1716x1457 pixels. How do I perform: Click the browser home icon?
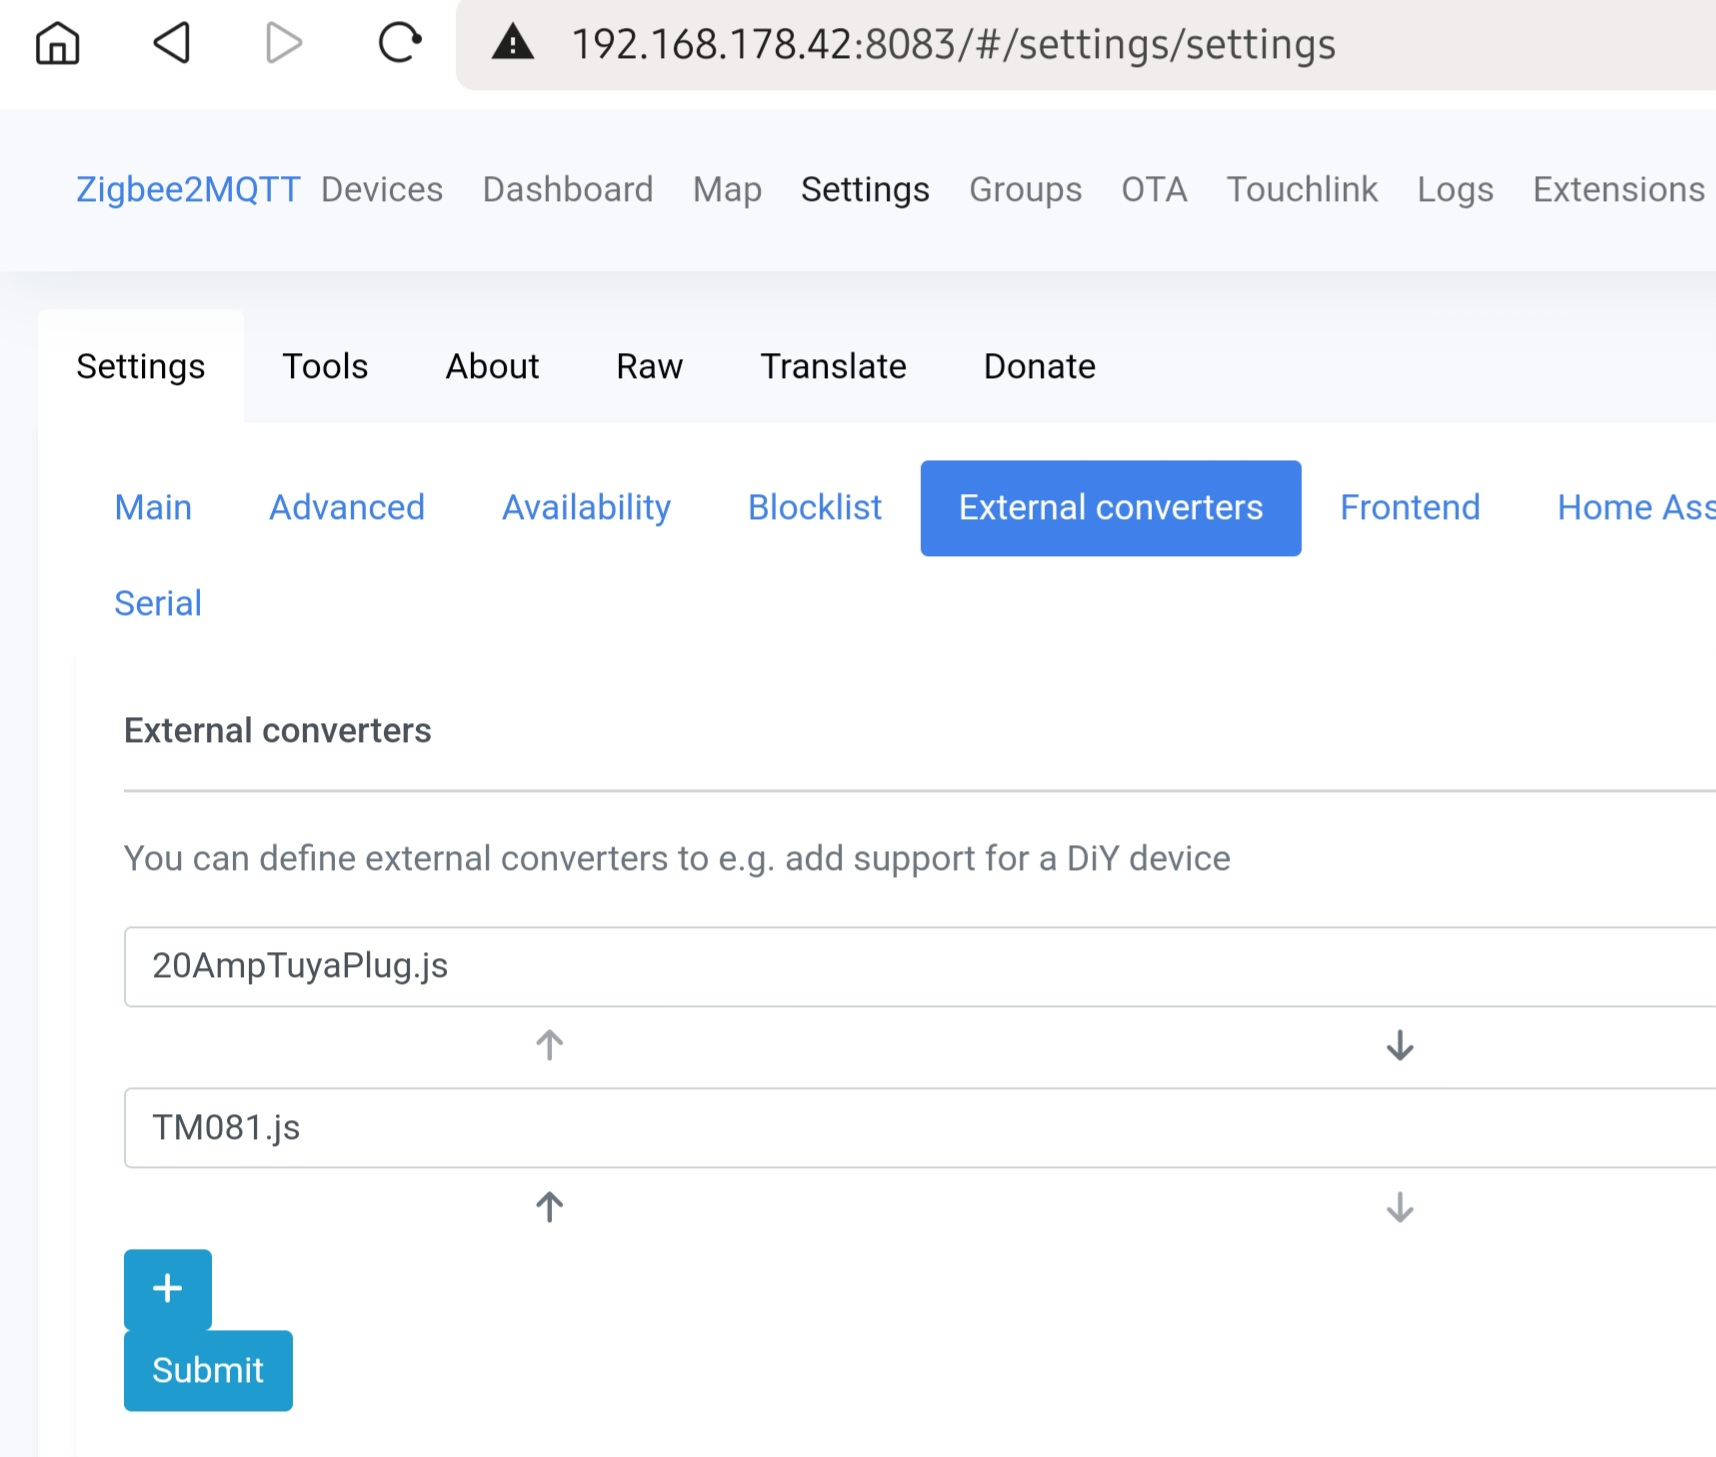(57, 43)
